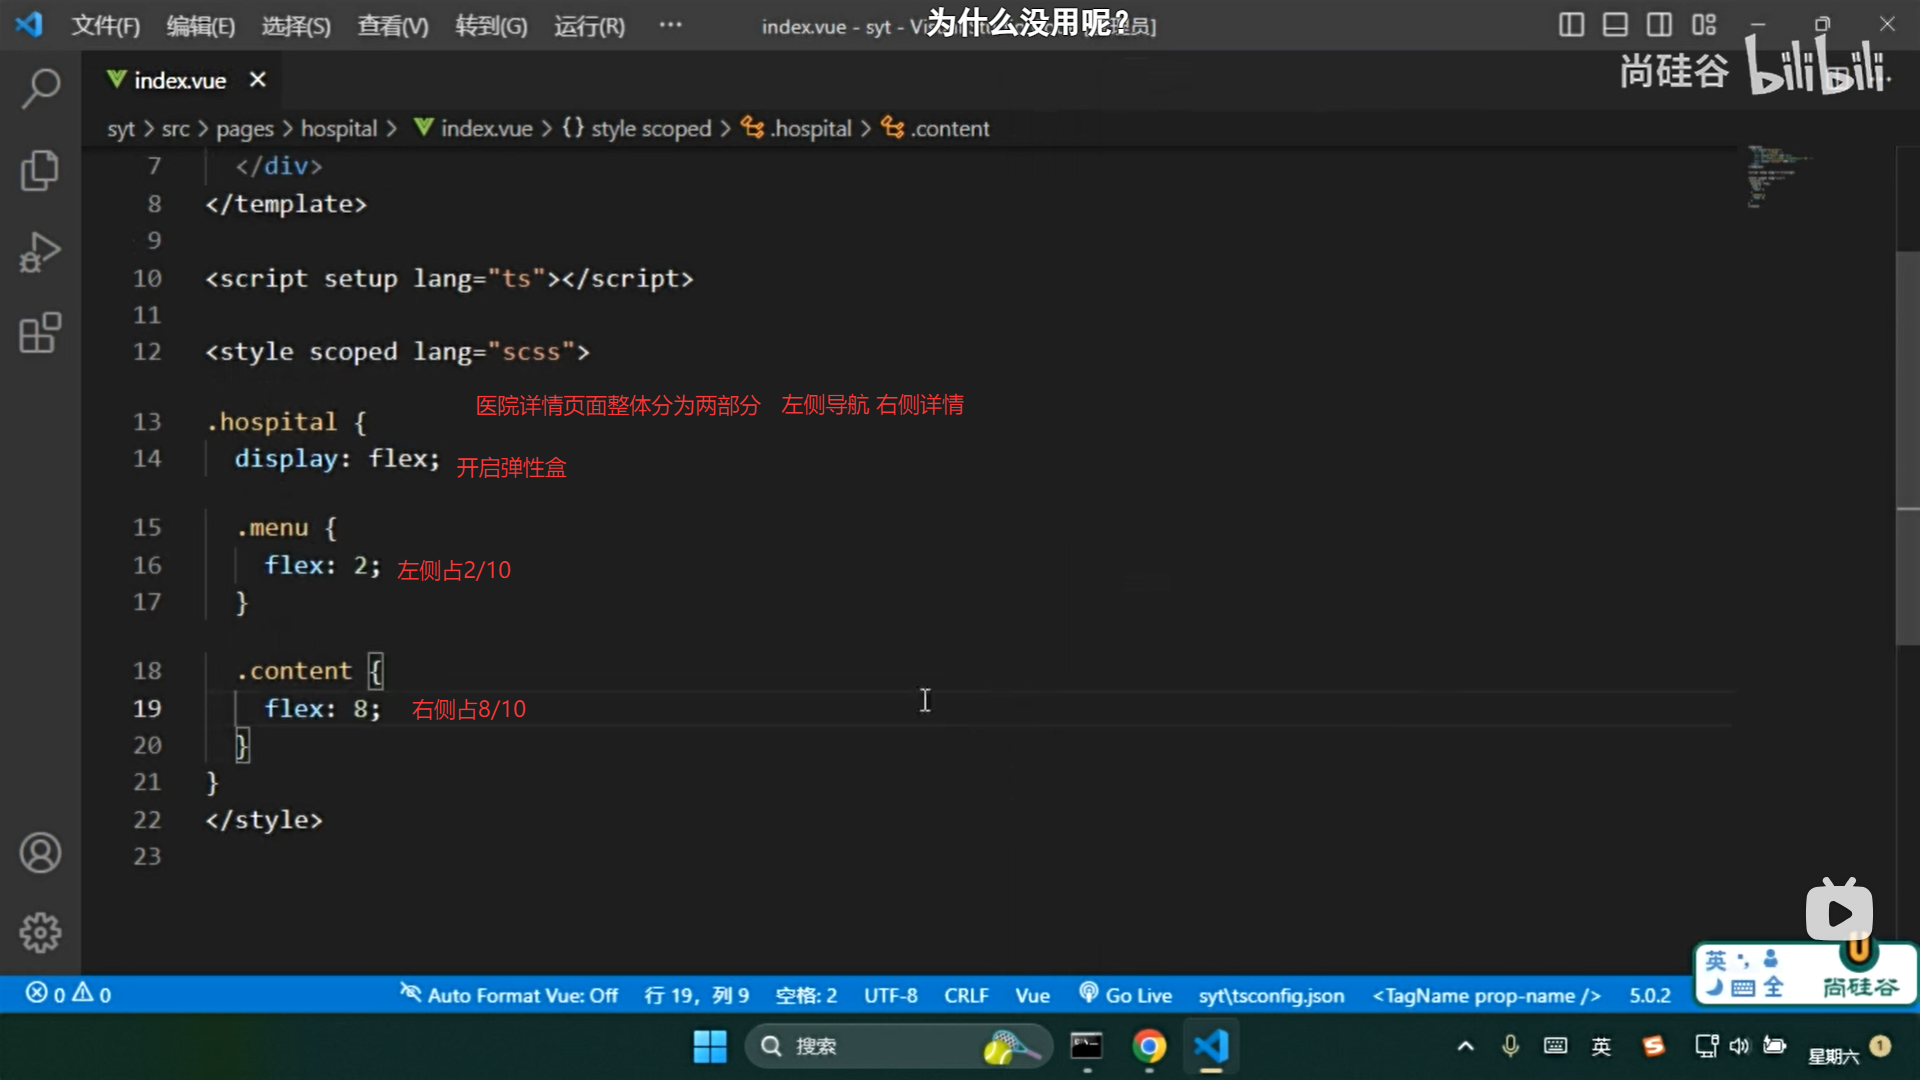Open the Accounts icon in activity bar
This screenshot has width=1920, height=1080.
point(40,853)
